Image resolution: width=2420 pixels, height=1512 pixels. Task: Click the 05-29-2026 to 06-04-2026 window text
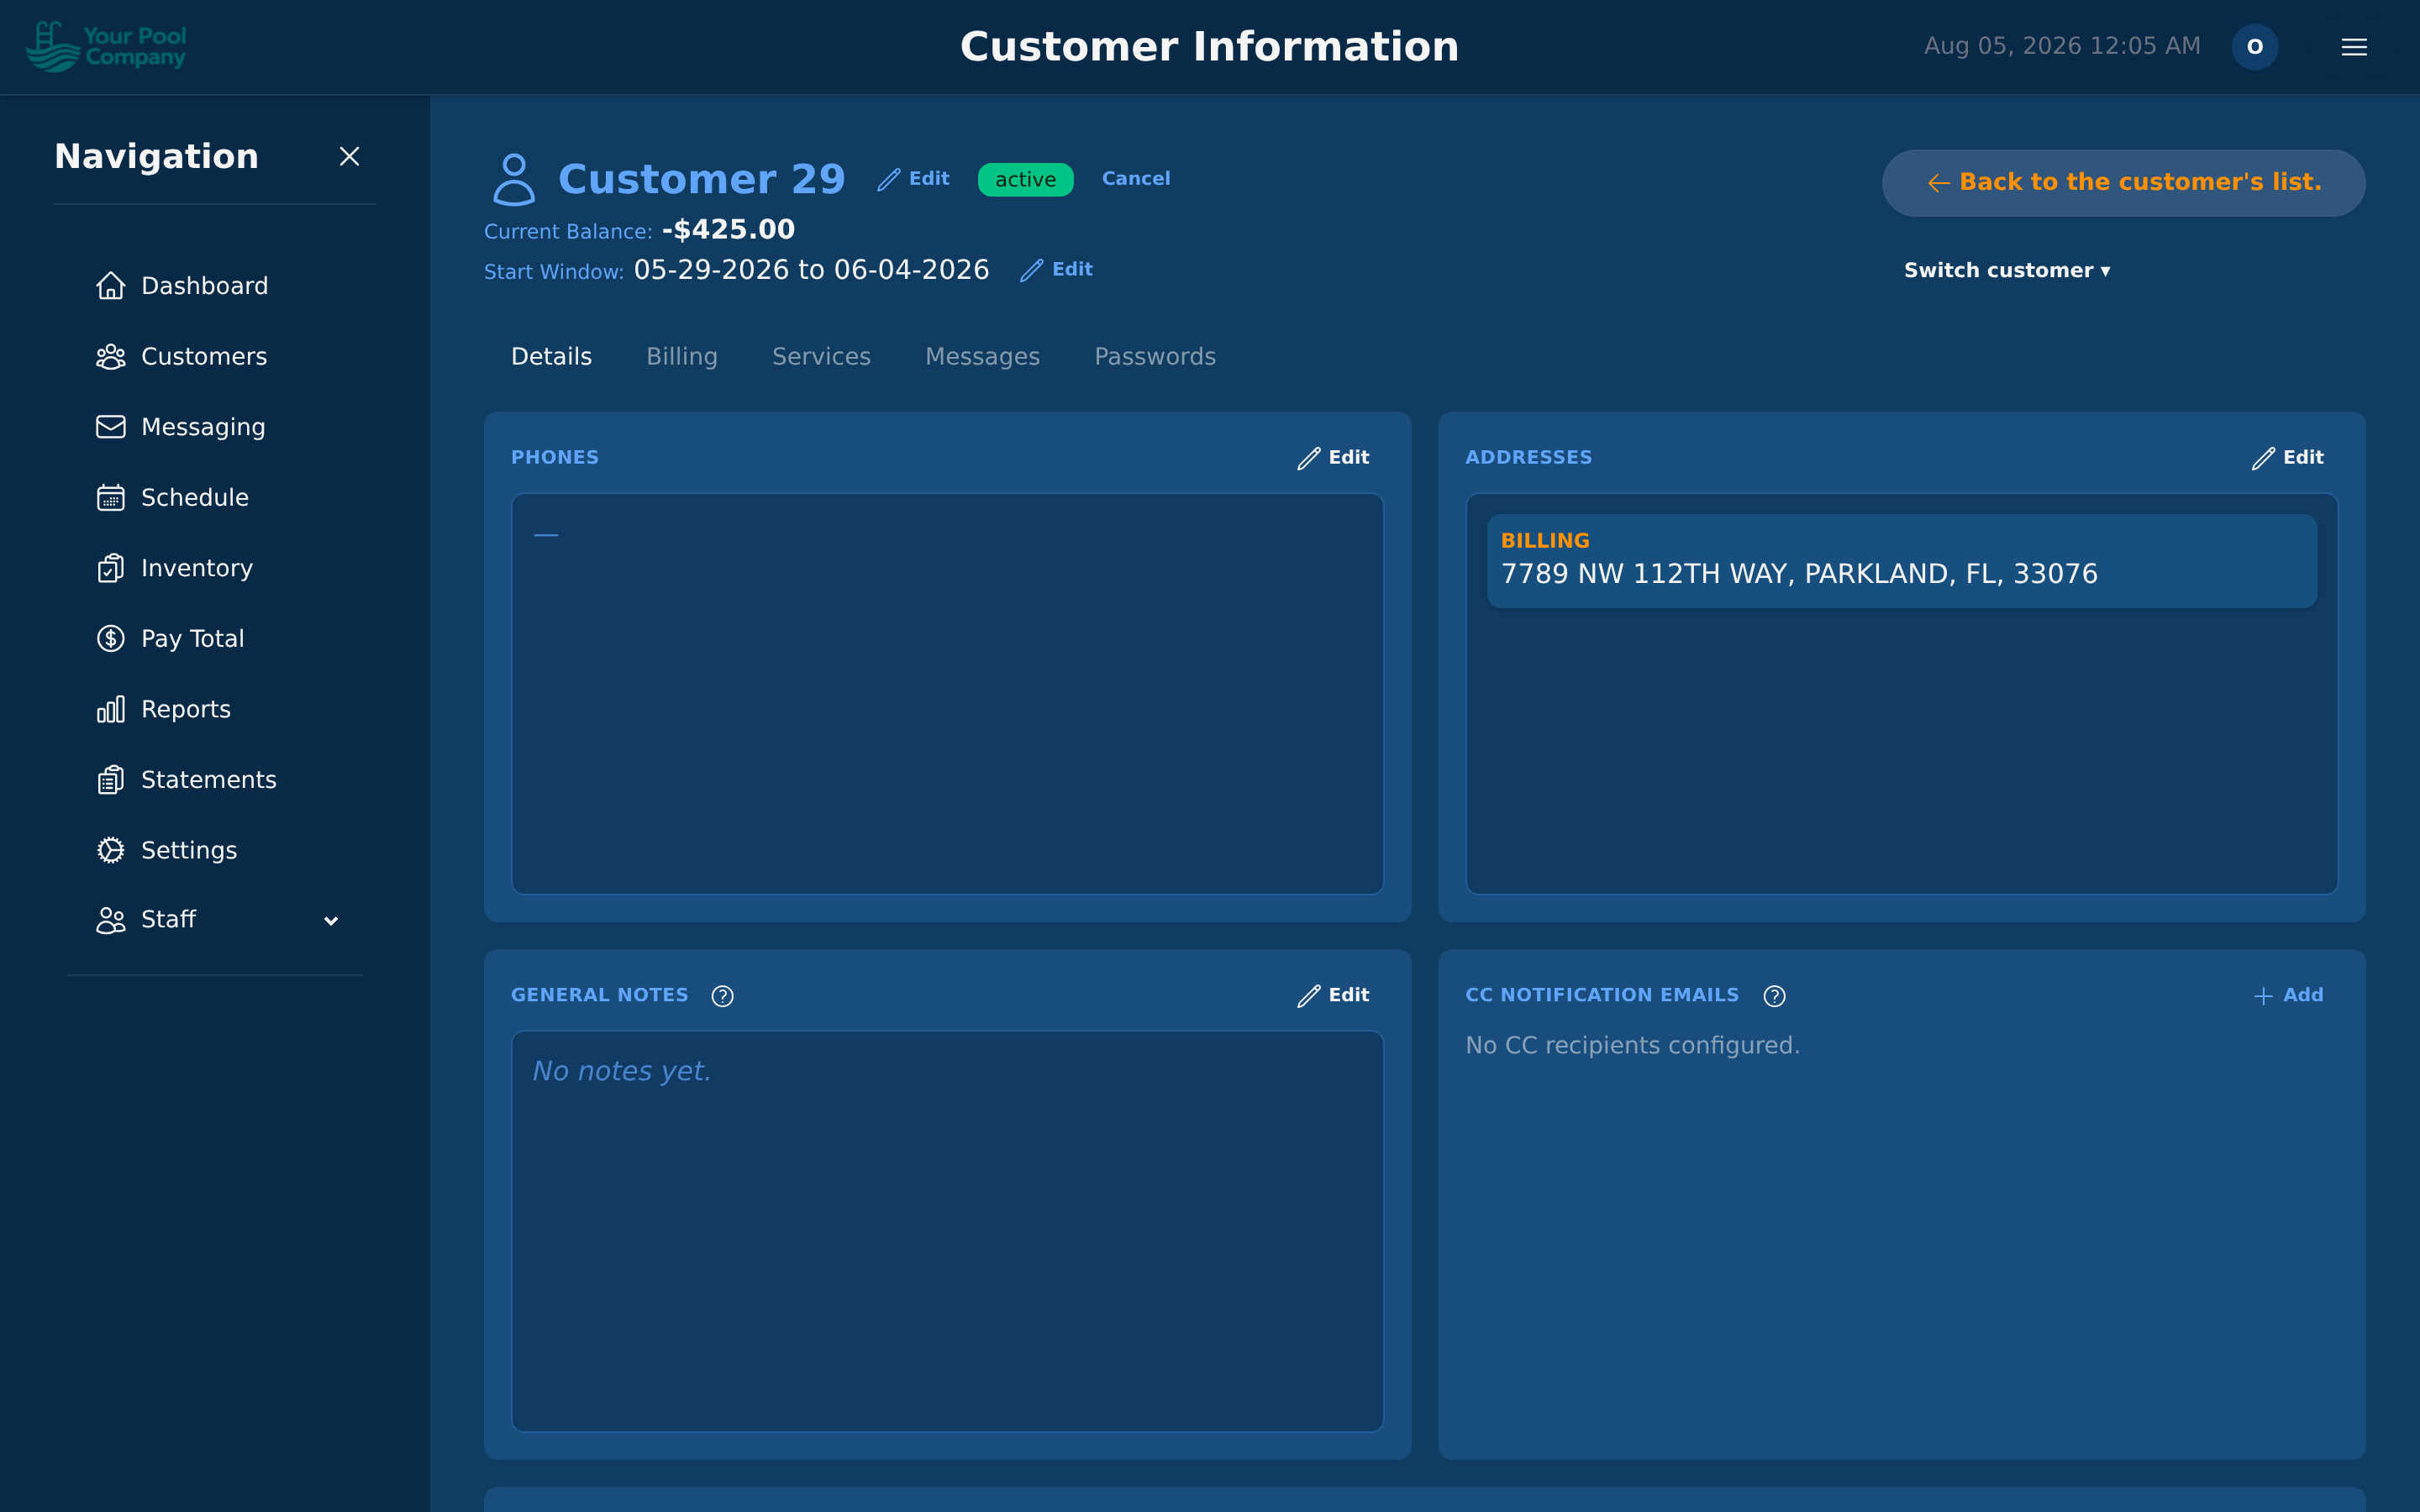tap(811, 270)
